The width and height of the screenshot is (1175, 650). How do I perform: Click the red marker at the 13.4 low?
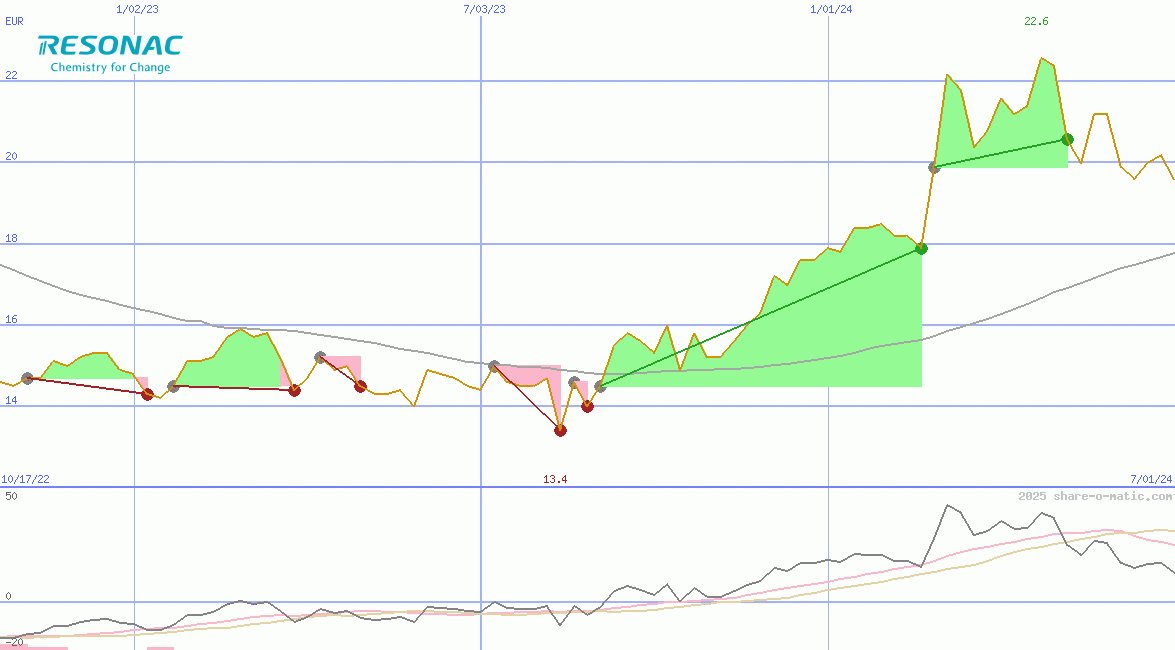[x=560, y=430]
